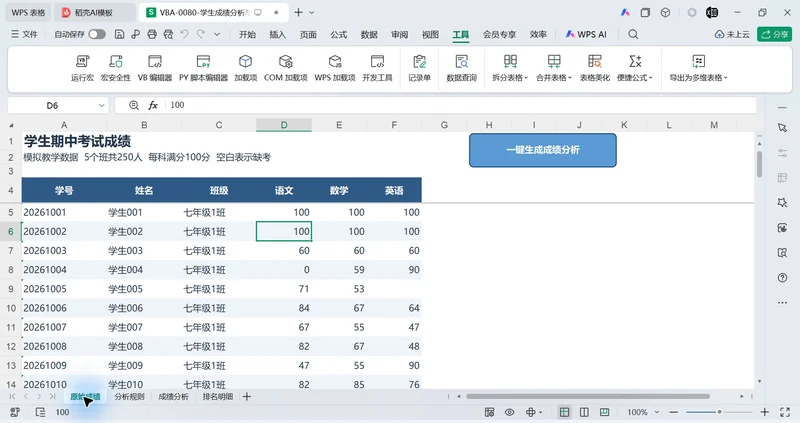The height and width of the screenshot is (423, 800).
Task: Click the Not uploaded (未上云) cloud button
Action: tap(732, 34)
